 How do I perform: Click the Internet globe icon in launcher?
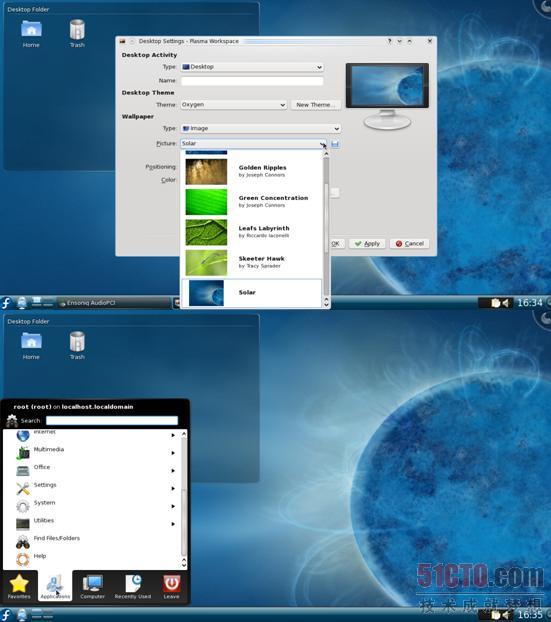point(23,436)
